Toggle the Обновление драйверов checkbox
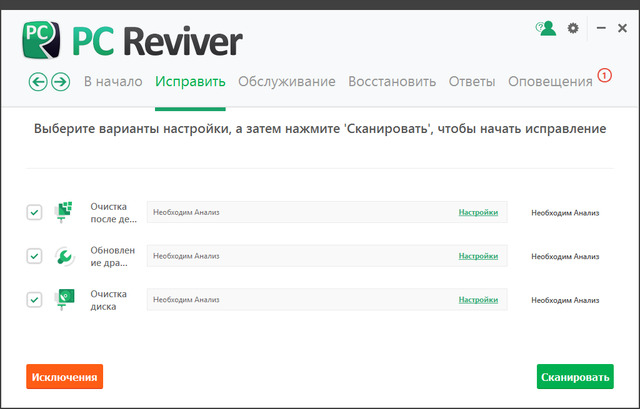This screenshot has height=409, width=640. point(34,256)
